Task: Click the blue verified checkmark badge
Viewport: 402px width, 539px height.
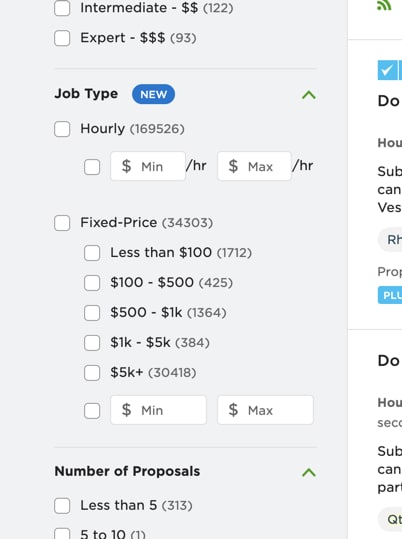Action: (x=387, y=70)
